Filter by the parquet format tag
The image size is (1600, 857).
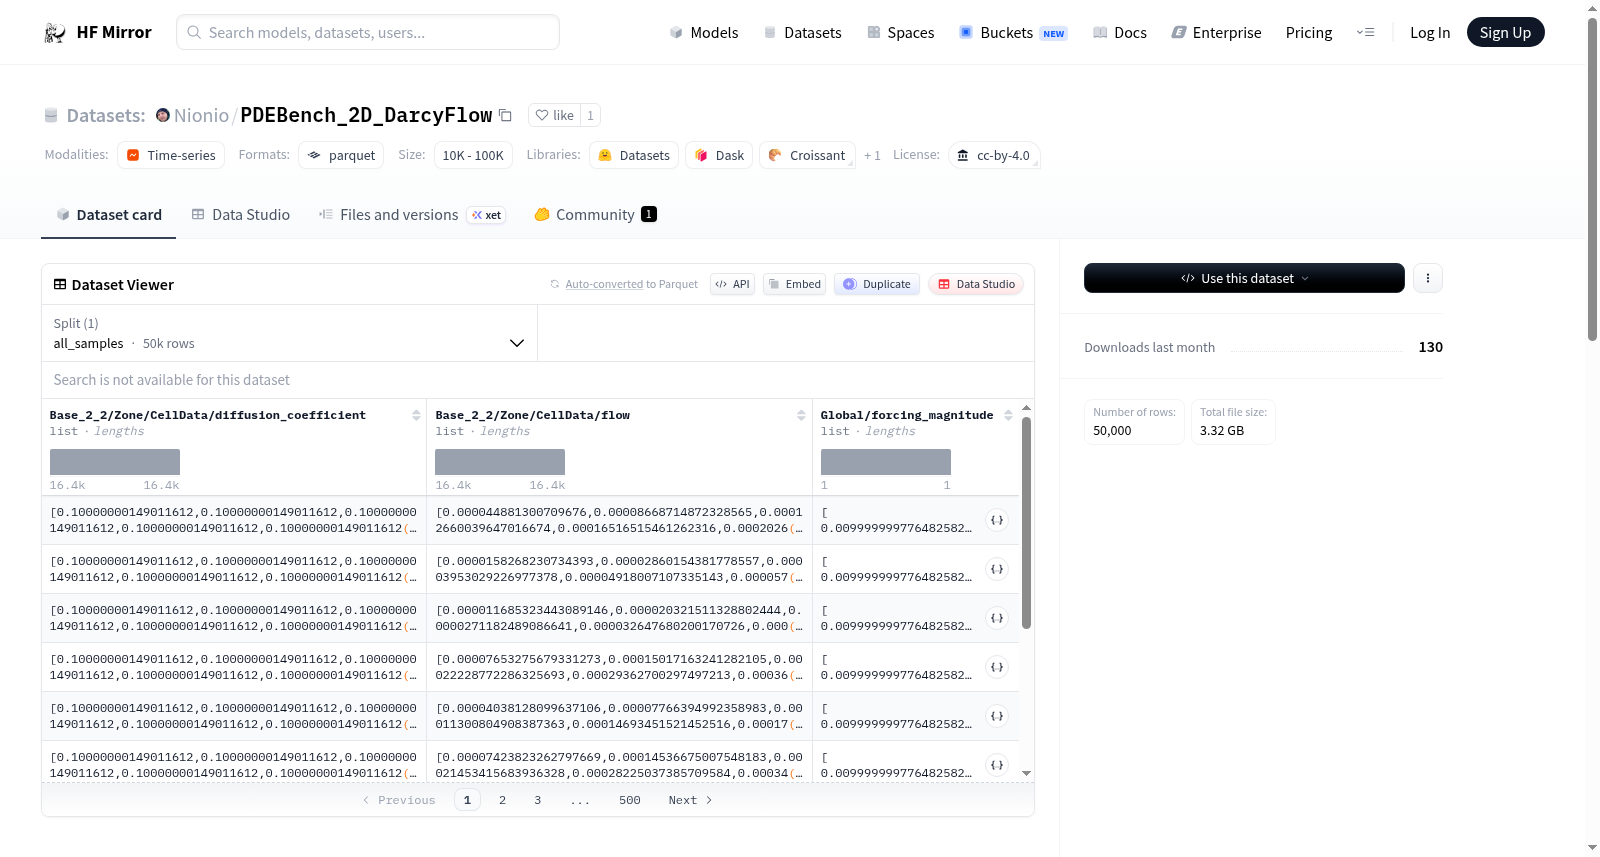coord(341,155)
